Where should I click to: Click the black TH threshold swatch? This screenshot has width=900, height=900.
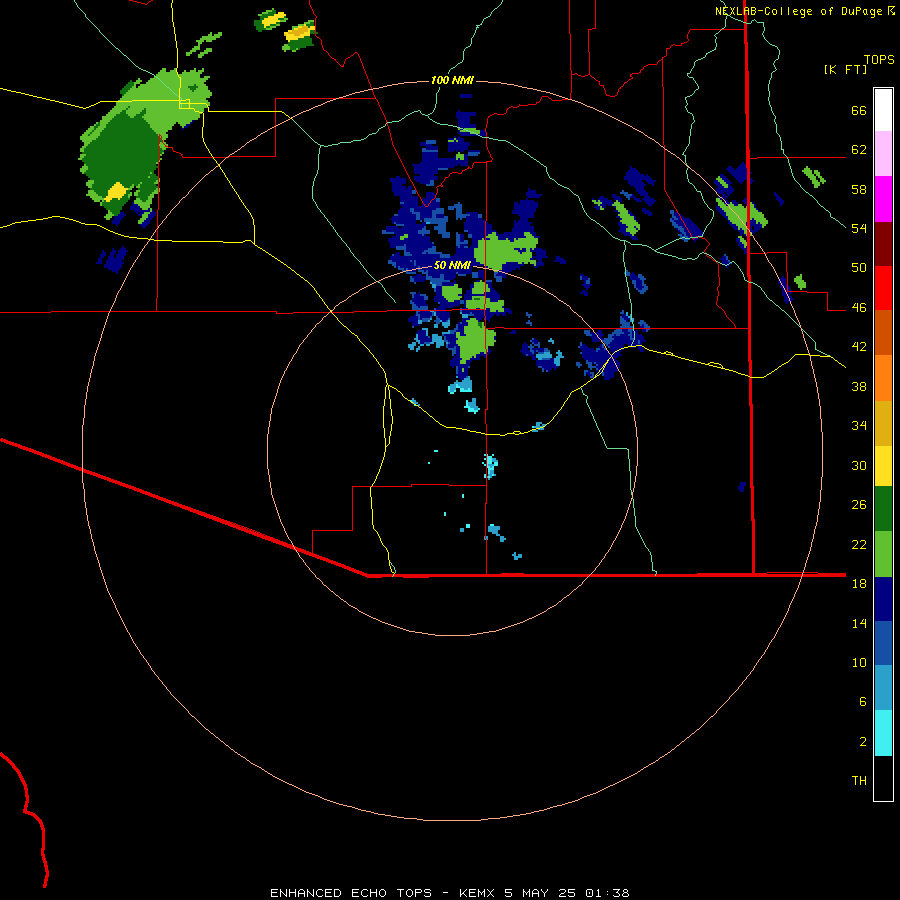[x=883, y=778]
